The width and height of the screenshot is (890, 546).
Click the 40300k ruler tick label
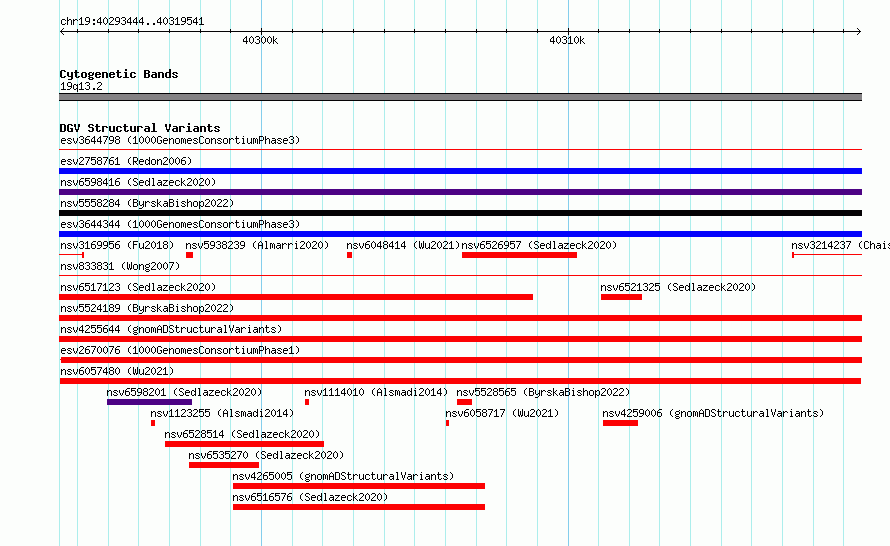tap(260, 40)
